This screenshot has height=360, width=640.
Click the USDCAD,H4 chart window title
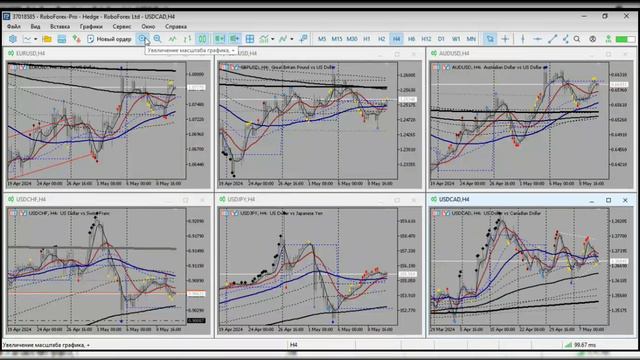point(454,200)
